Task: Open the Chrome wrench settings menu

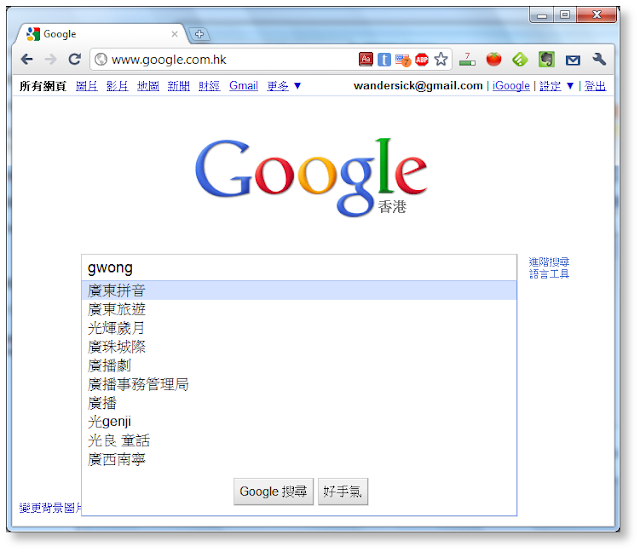Action: (x=599, y=60)
